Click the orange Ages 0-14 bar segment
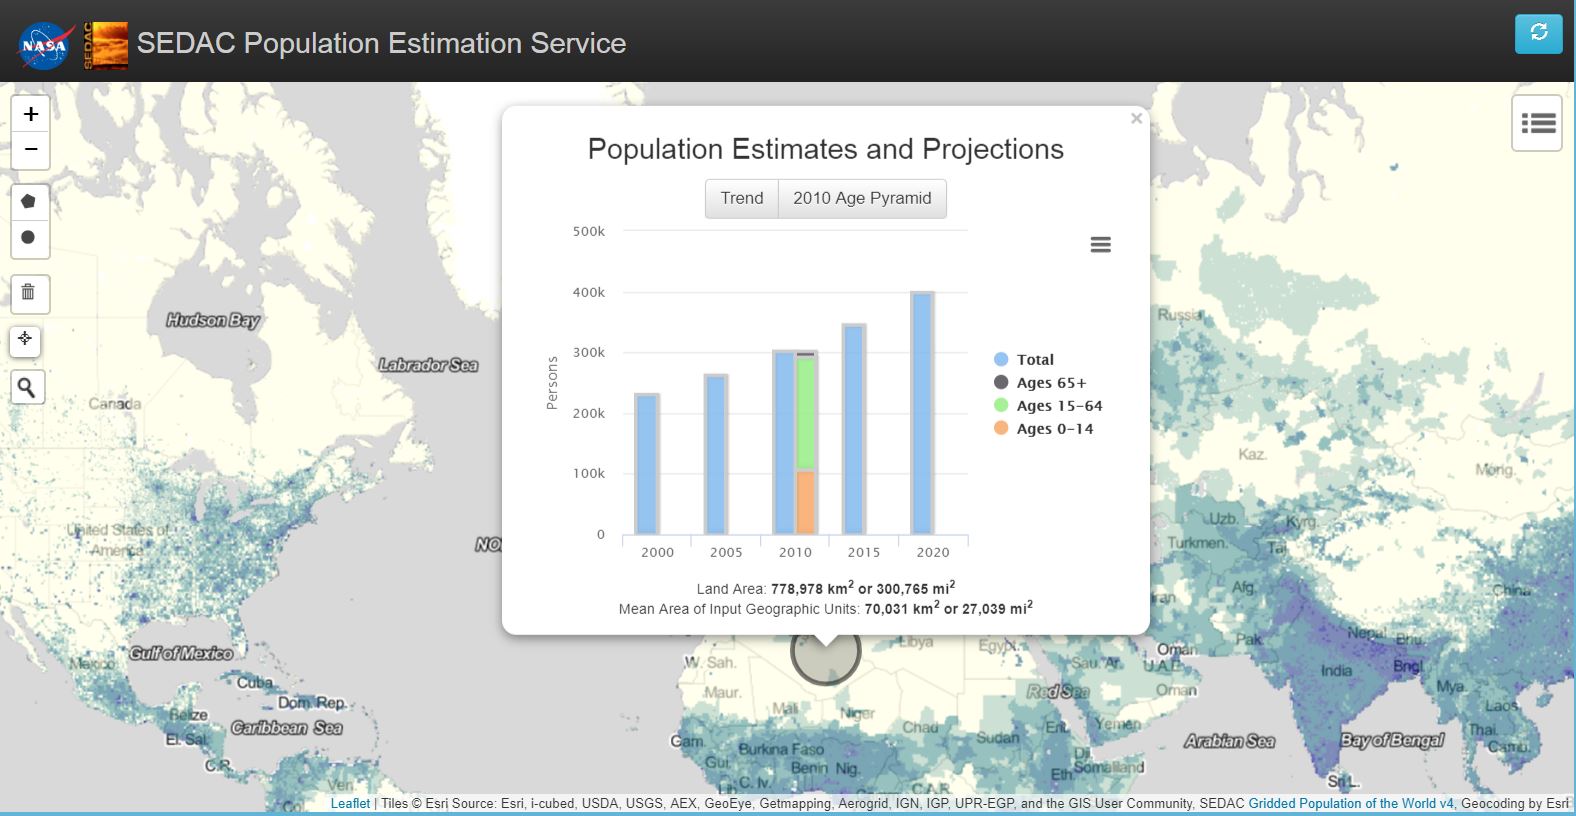The width and height of the screenshot is (1576, 816). (x=806, y=502)
